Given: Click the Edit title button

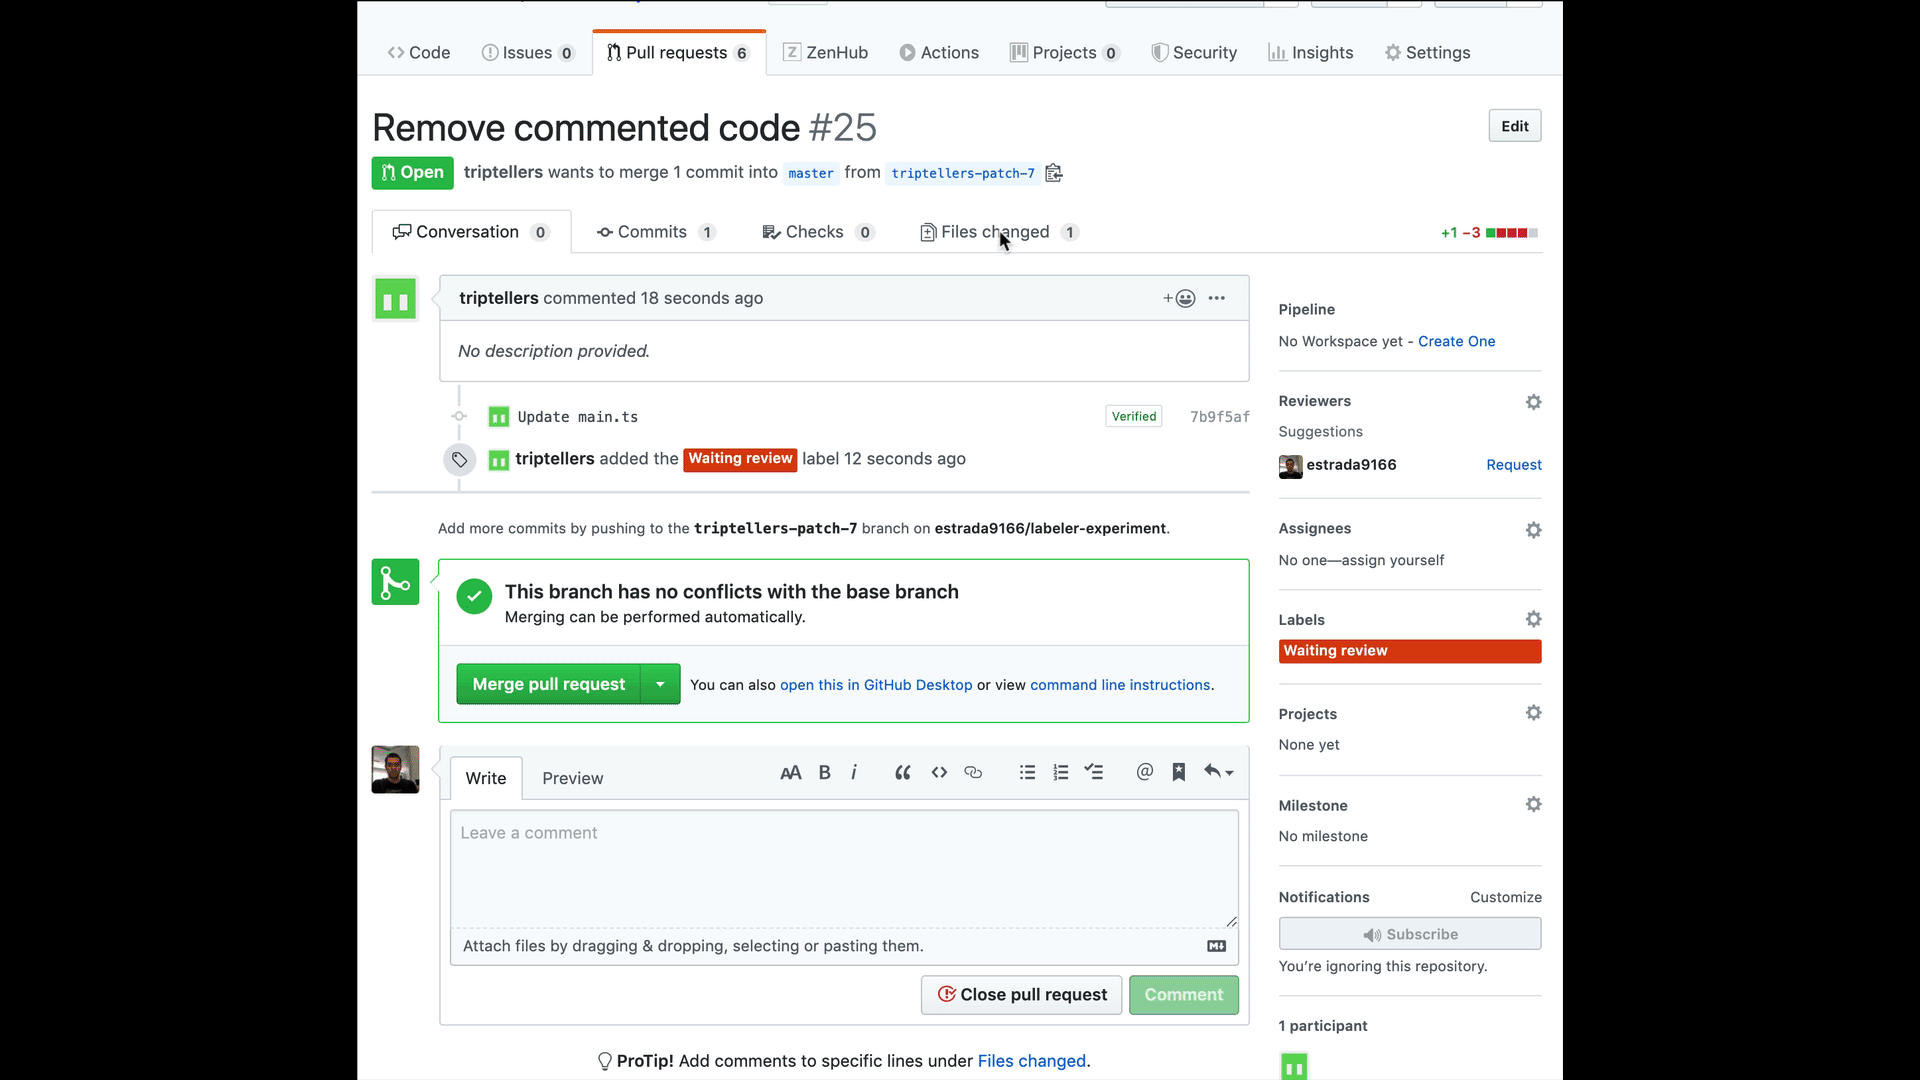Looking at the screenshot, I should click(1515, 126).
